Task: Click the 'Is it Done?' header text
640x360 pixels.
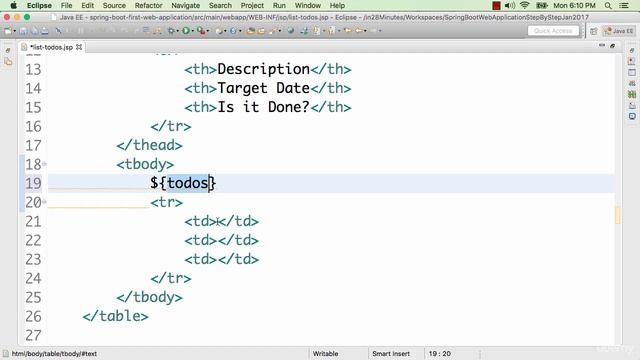Action: point(263,107)
